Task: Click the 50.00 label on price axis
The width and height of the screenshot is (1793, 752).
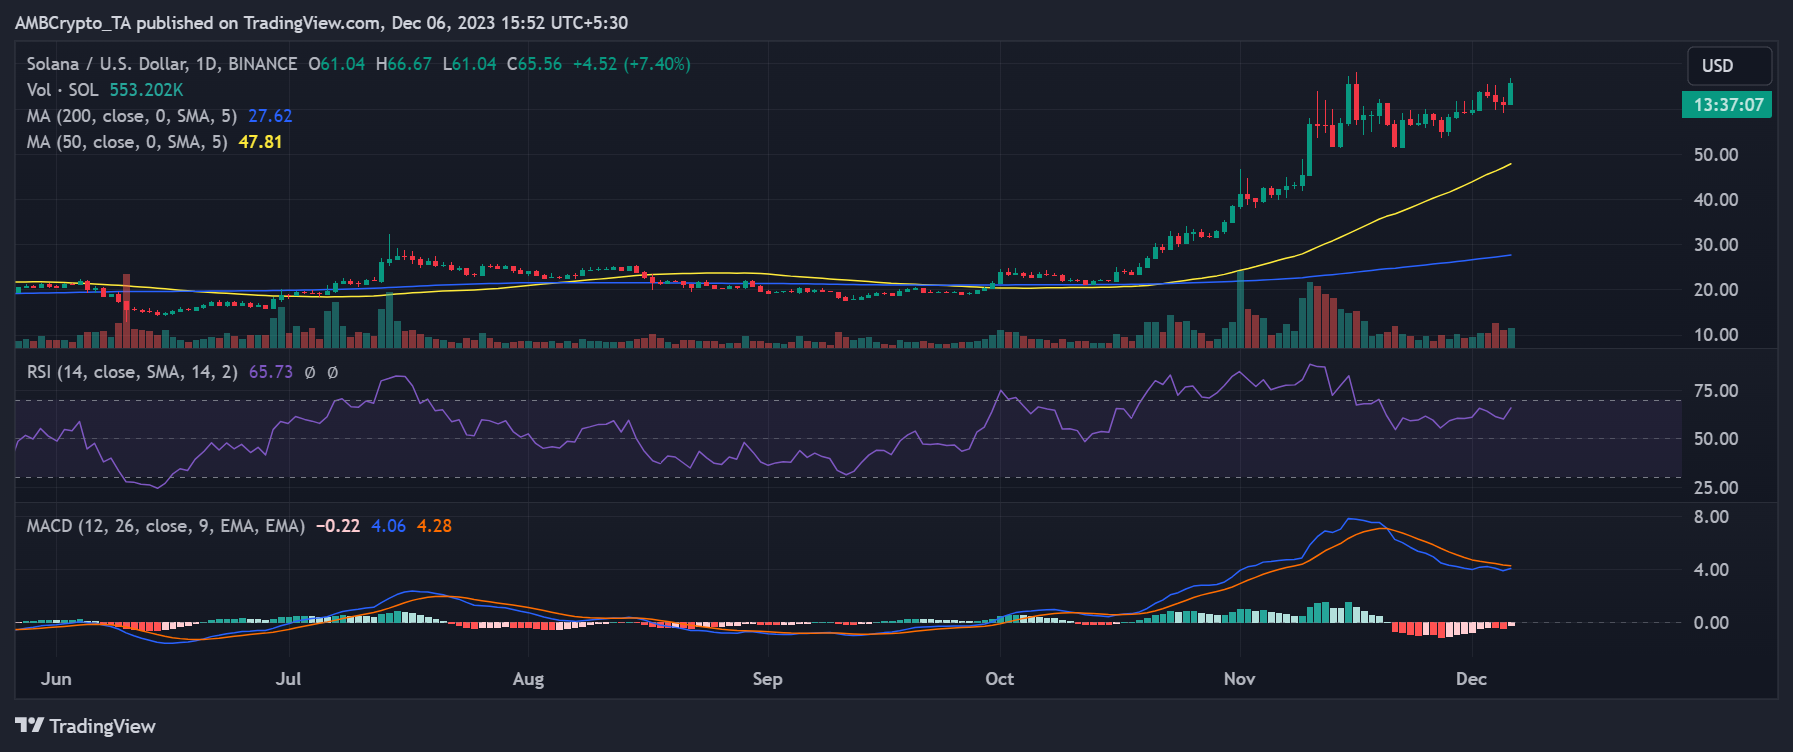Action: [x=1716, y=155]
